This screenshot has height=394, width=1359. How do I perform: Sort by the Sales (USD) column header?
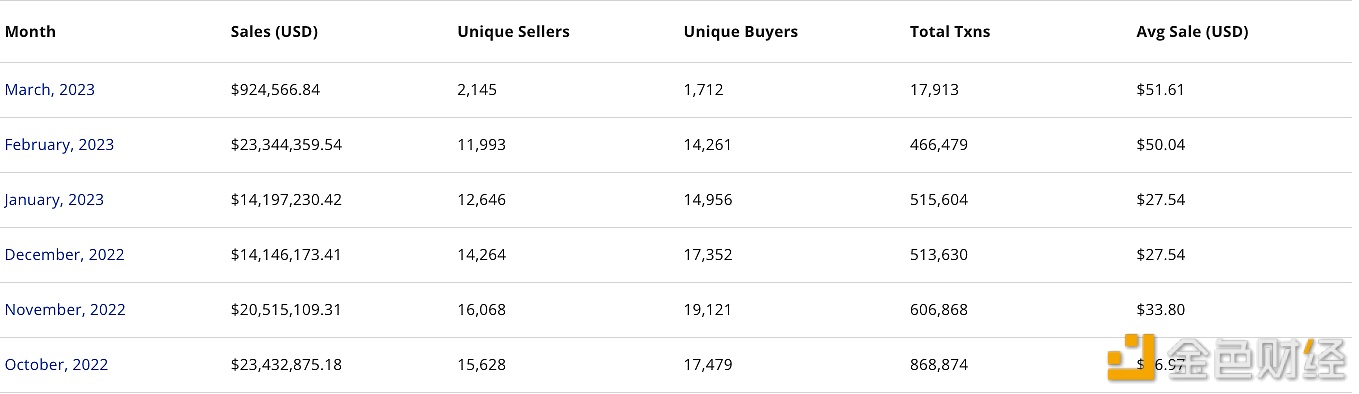[x=274, y=32]
